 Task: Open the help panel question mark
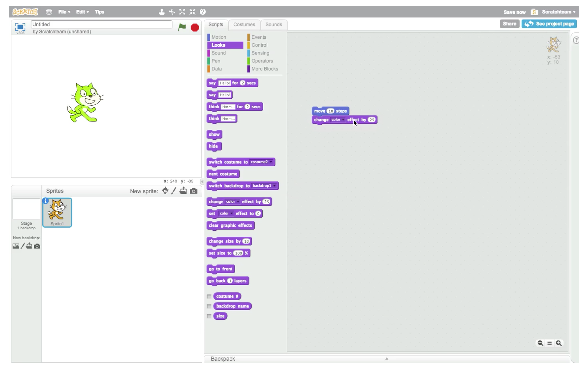click(x=576, y=40)
